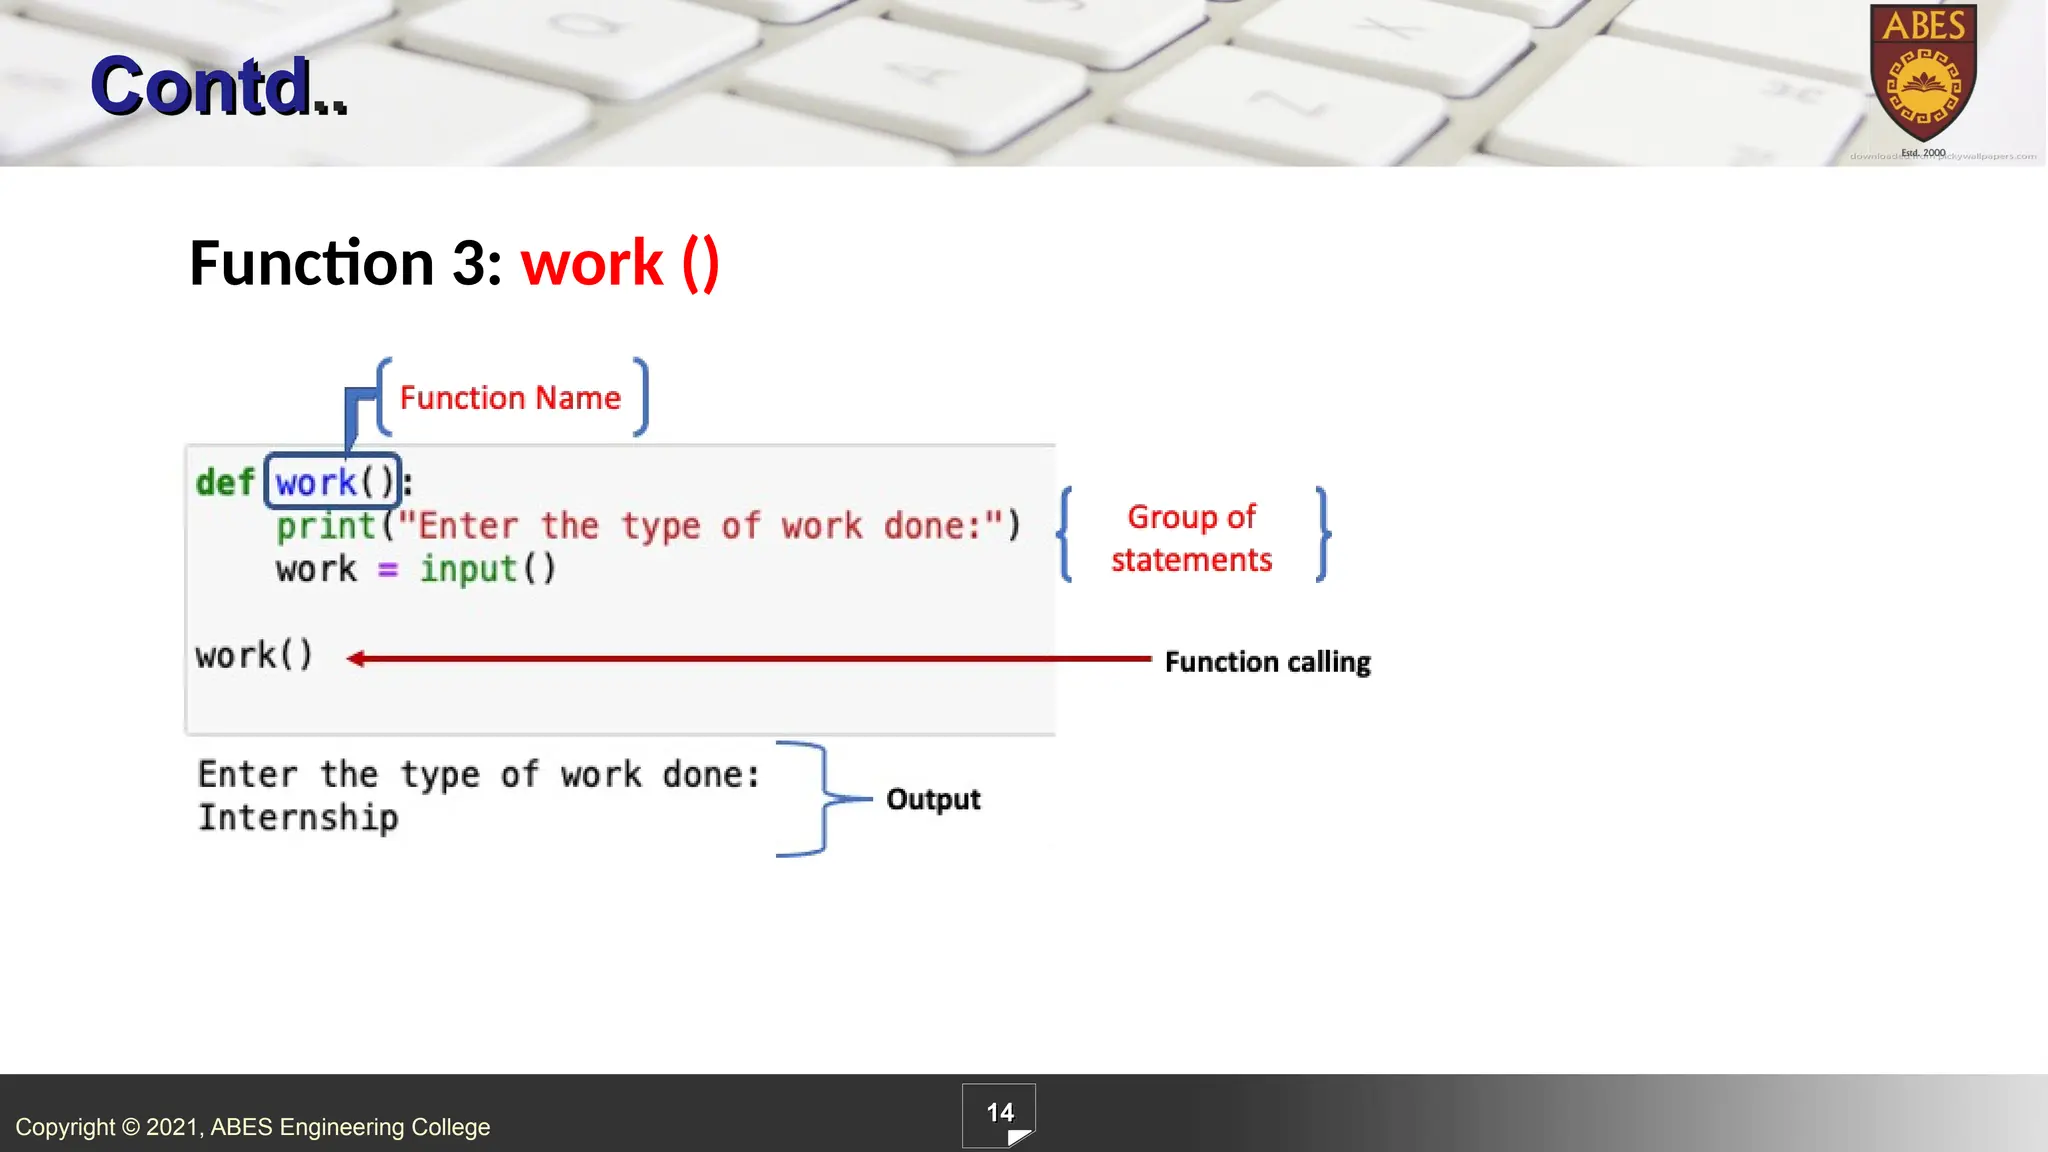Click the right brace of Group of statements
2048x1152 pixels.
(1322, 534)
